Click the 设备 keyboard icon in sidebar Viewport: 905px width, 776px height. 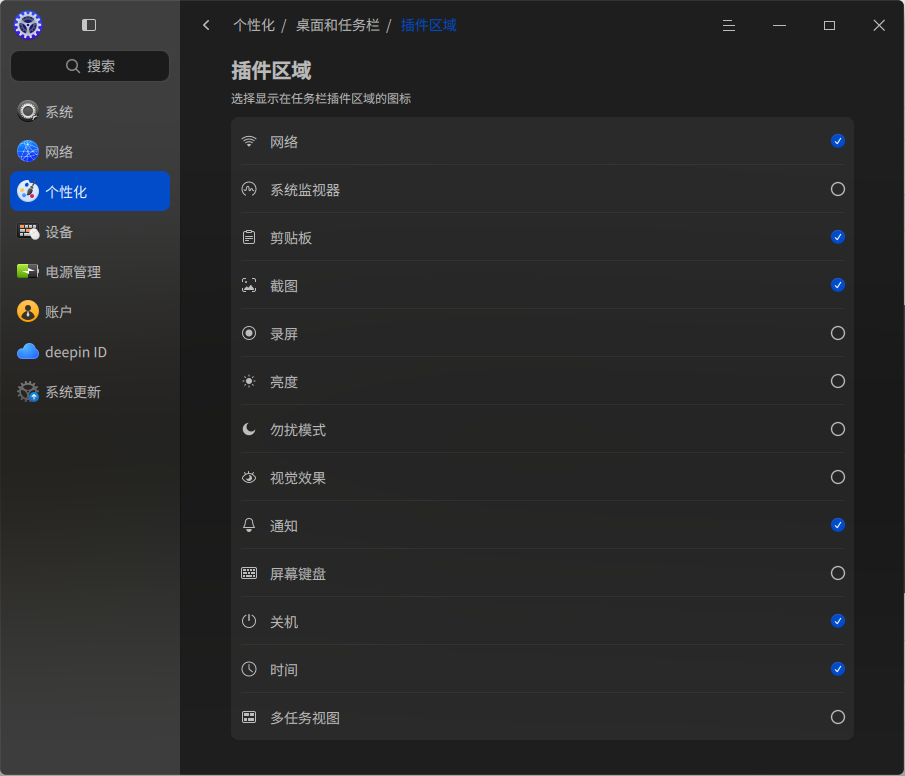click(28, 232)
